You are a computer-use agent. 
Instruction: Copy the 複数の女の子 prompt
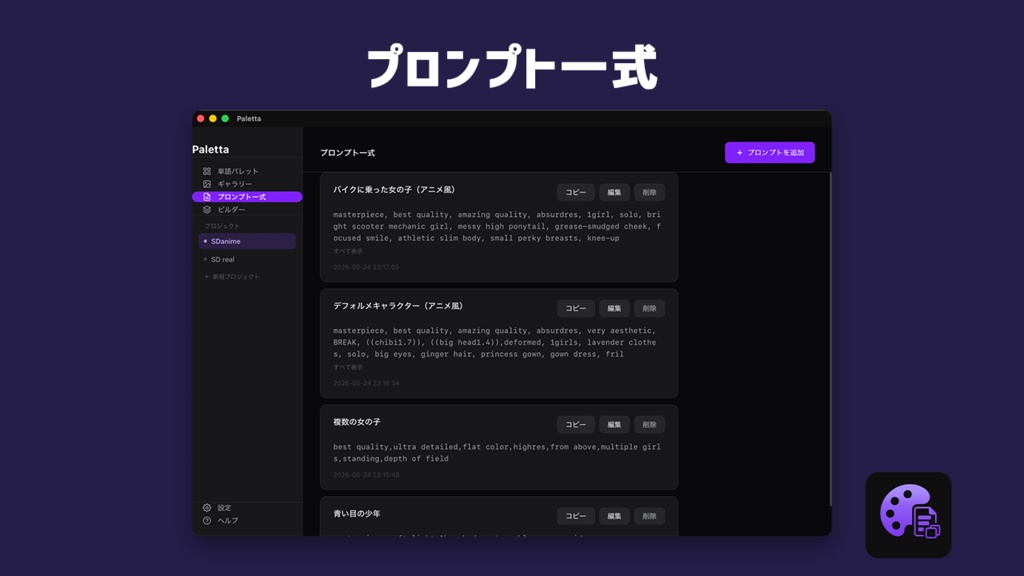[575, 424]
